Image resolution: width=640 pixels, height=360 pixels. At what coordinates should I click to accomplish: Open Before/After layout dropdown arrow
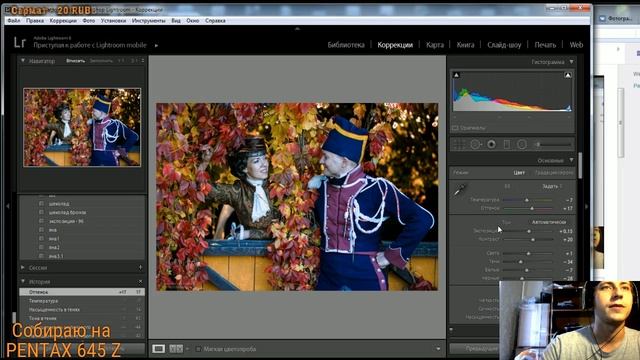point(187,349)
